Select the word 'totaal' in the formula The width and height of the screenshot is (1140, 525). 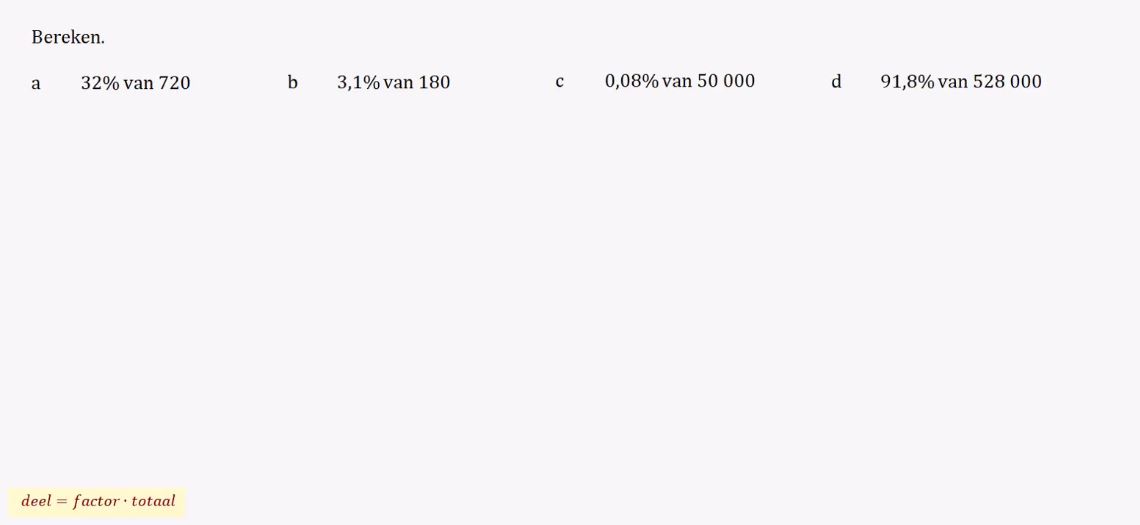(153, 502)
